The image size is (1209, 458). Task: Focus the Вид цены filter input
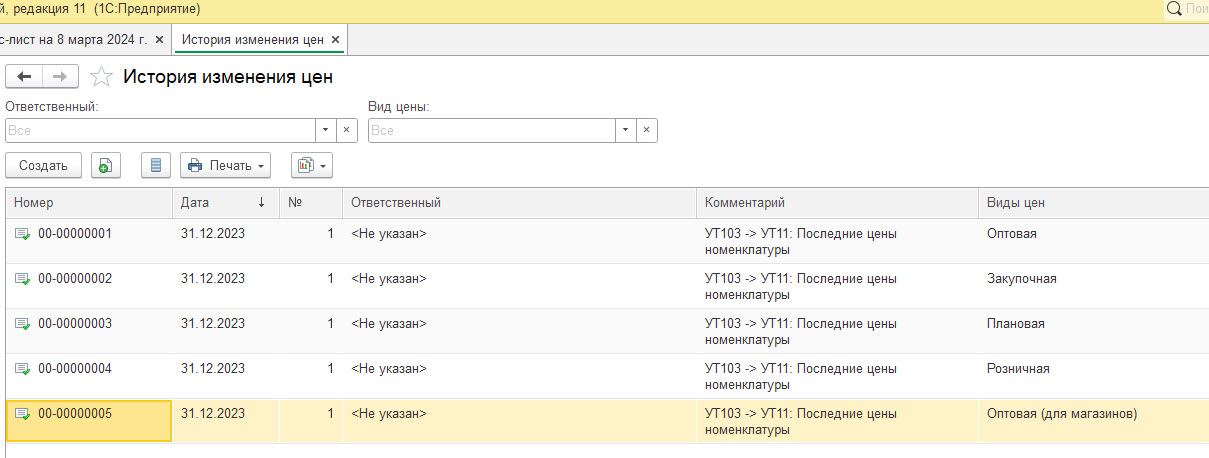[492, 131]
